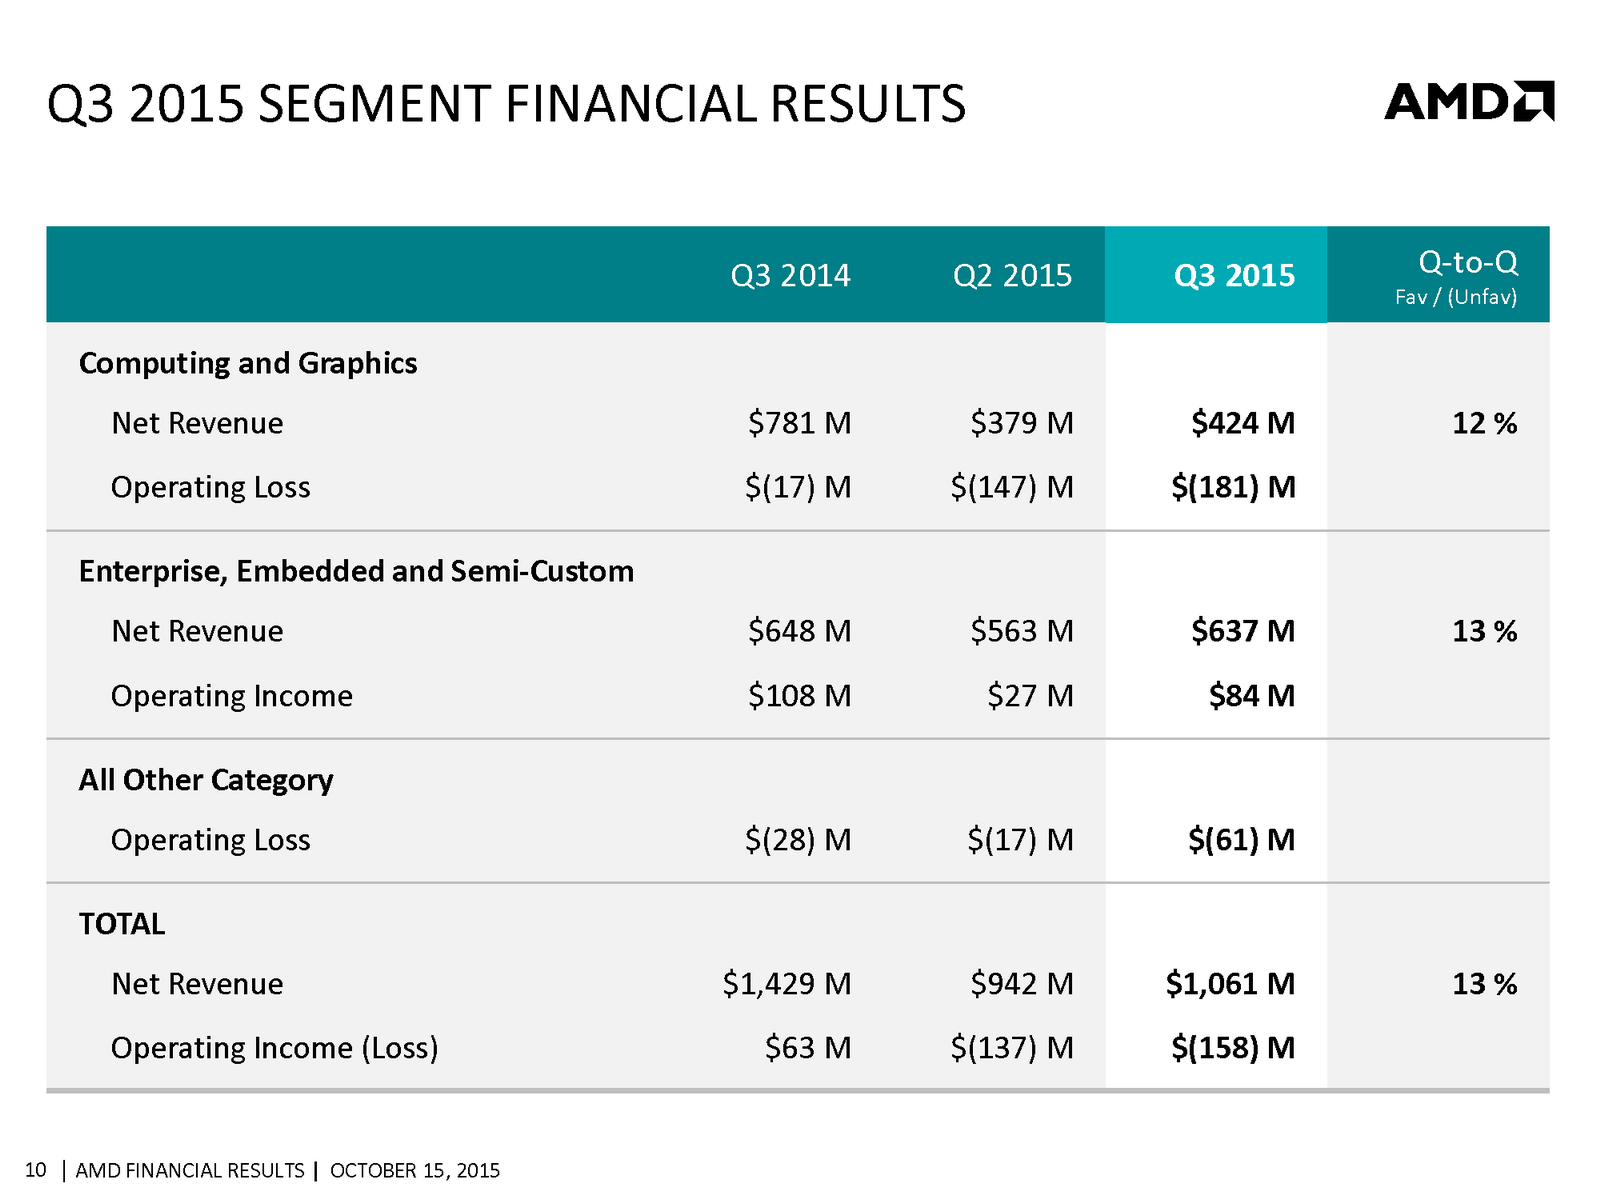The height and width of the screenshot is (1200, 1600).
Task: Click the slide title Q3 2015 Segment Financial Results
Action: click(506, 104)
